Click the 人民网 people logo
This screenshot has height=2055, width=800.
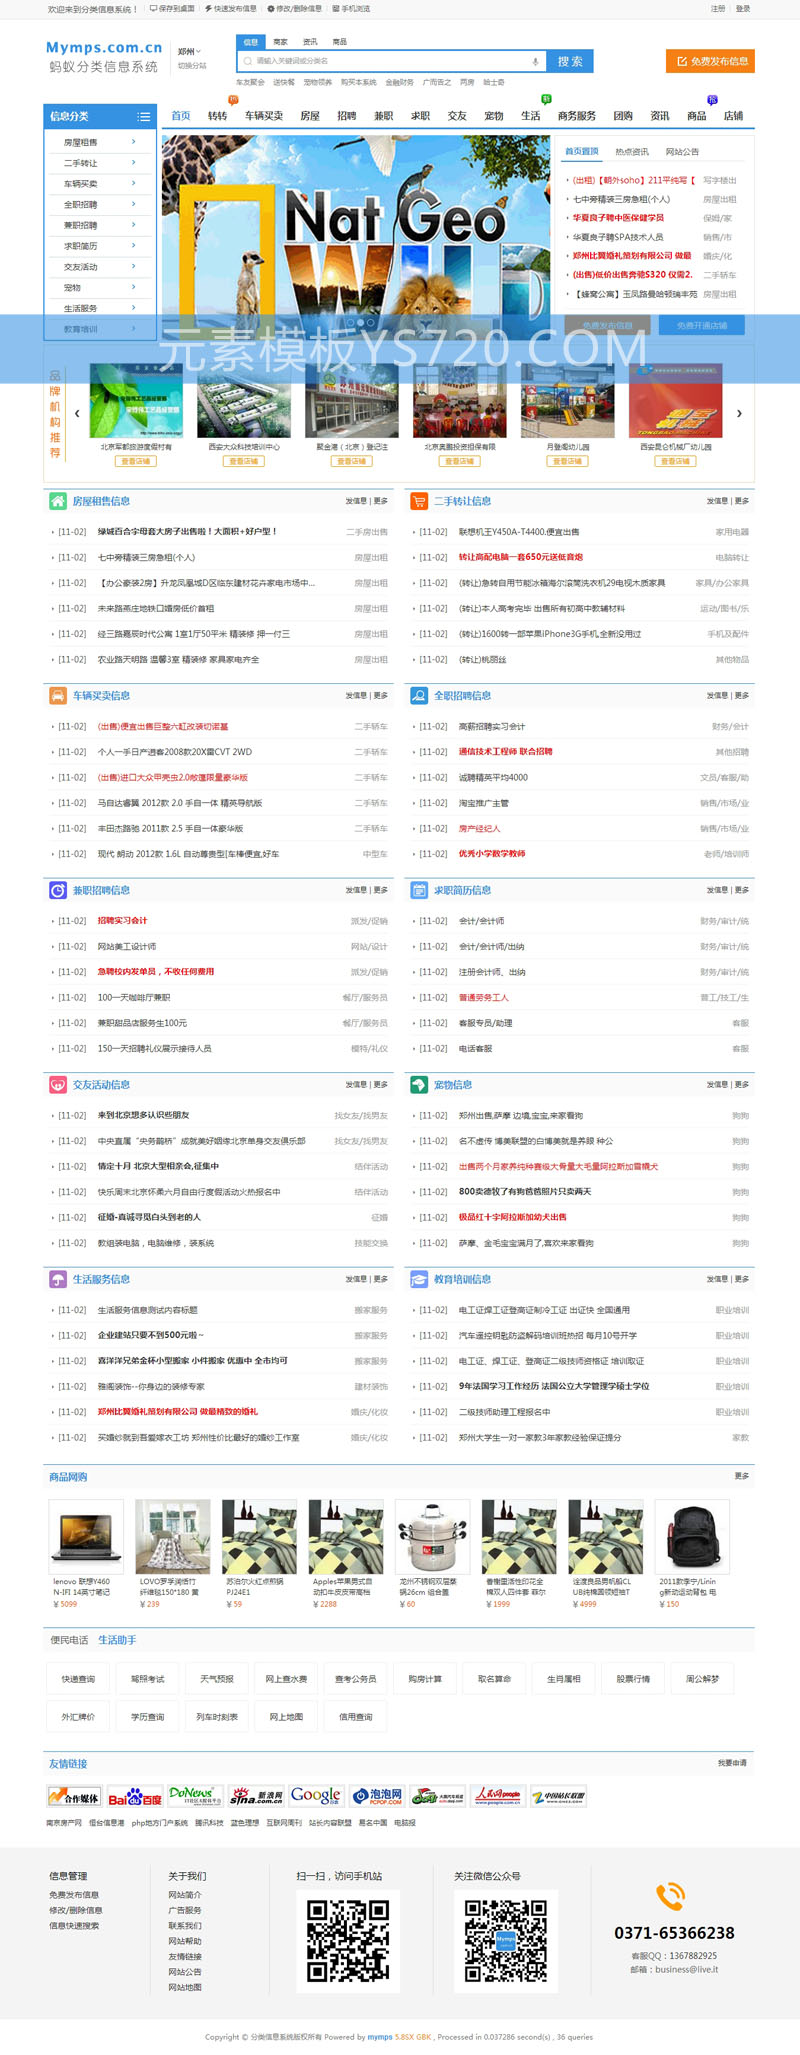click(x=498, y=1796)
